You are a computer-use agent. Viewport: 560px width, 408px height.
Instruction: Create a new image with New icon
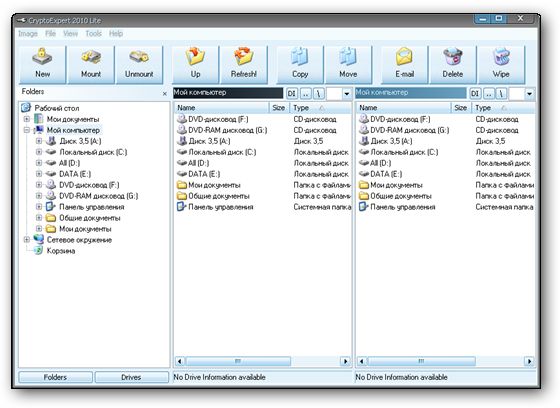(42, 64)
